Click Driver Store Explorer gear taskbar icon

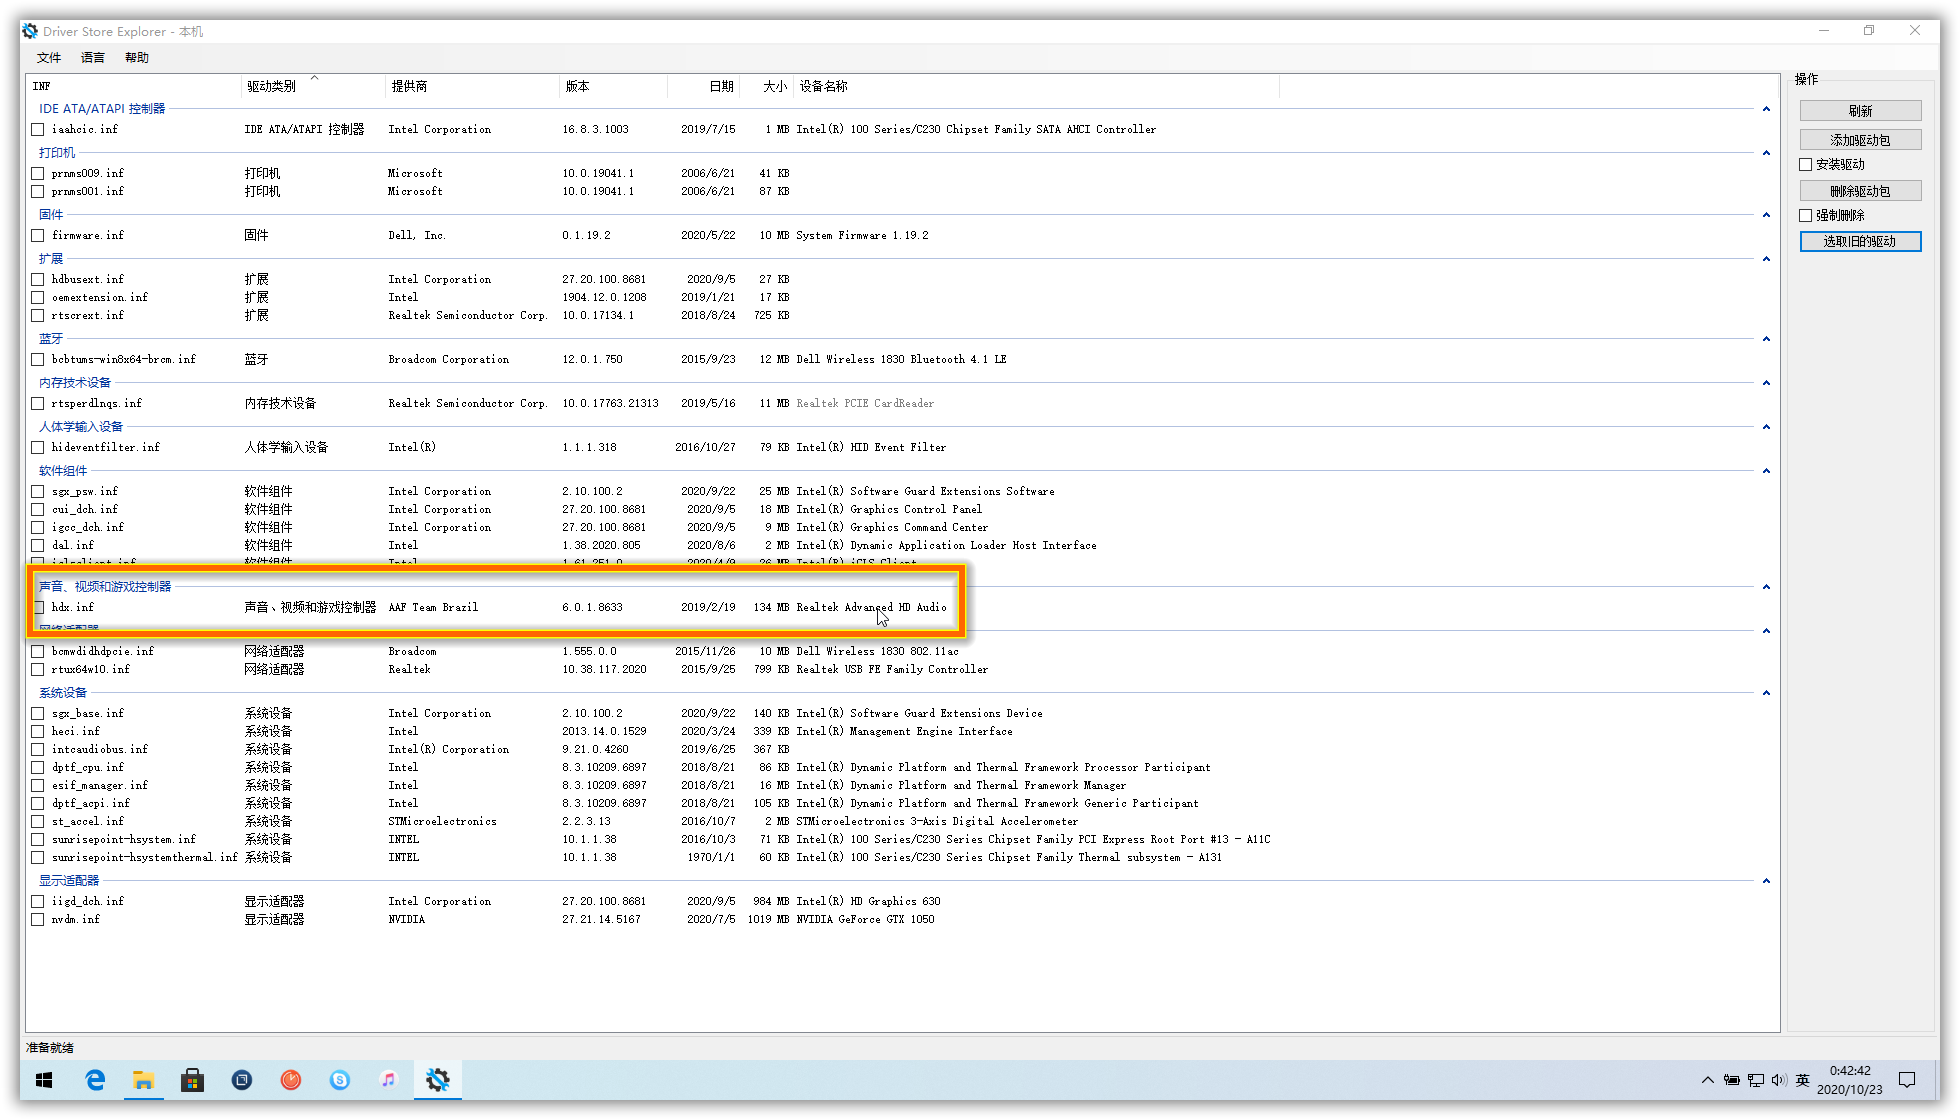pyautogui.click(x=438, y=1080)
